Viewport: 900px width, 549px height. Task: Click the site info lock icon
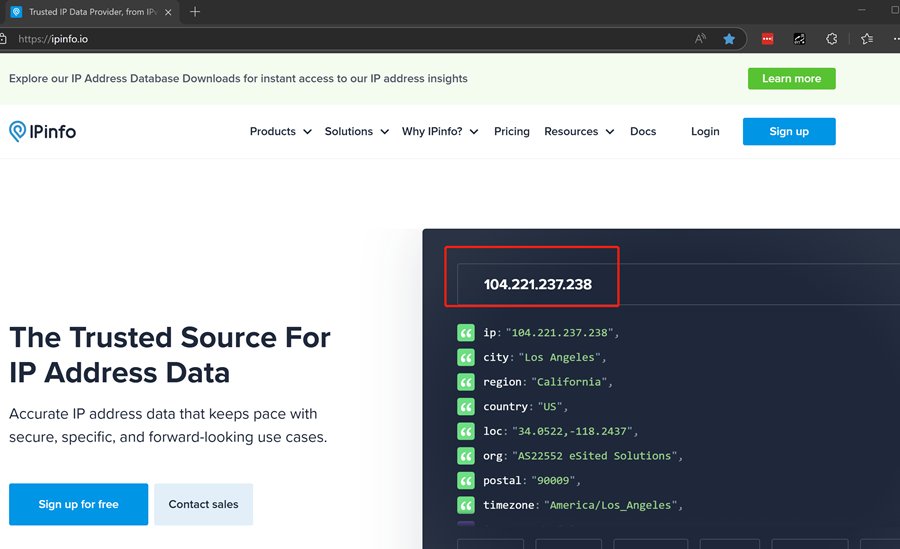click(3, 39)
